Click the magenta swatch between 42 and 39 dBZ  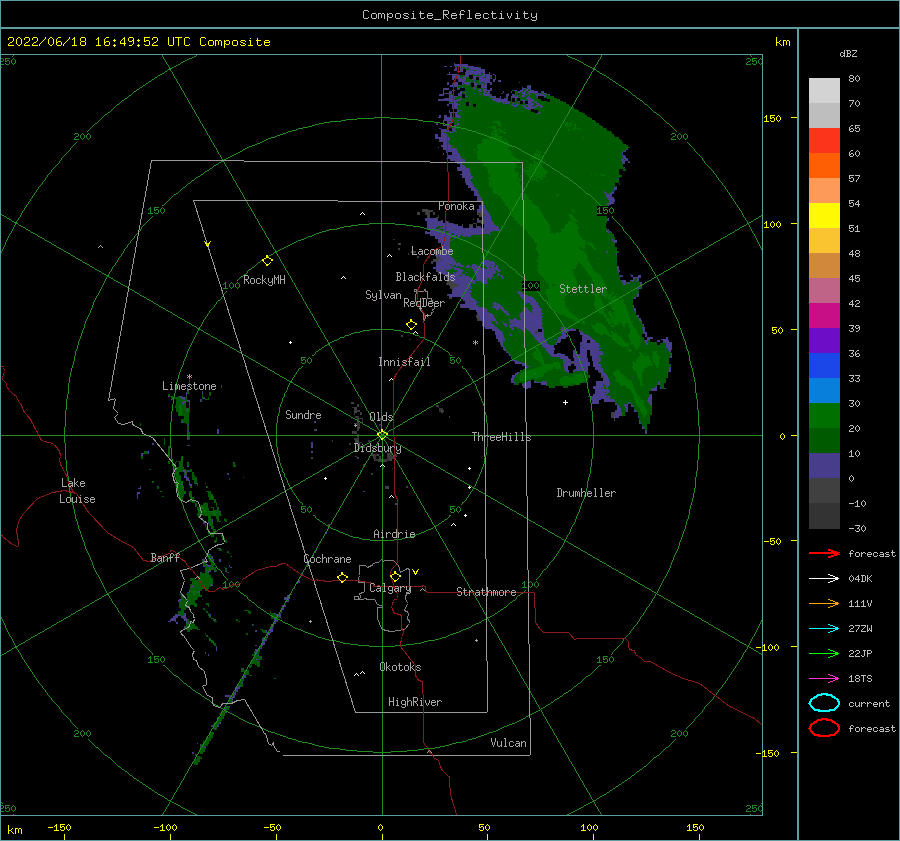click(824, 316)
